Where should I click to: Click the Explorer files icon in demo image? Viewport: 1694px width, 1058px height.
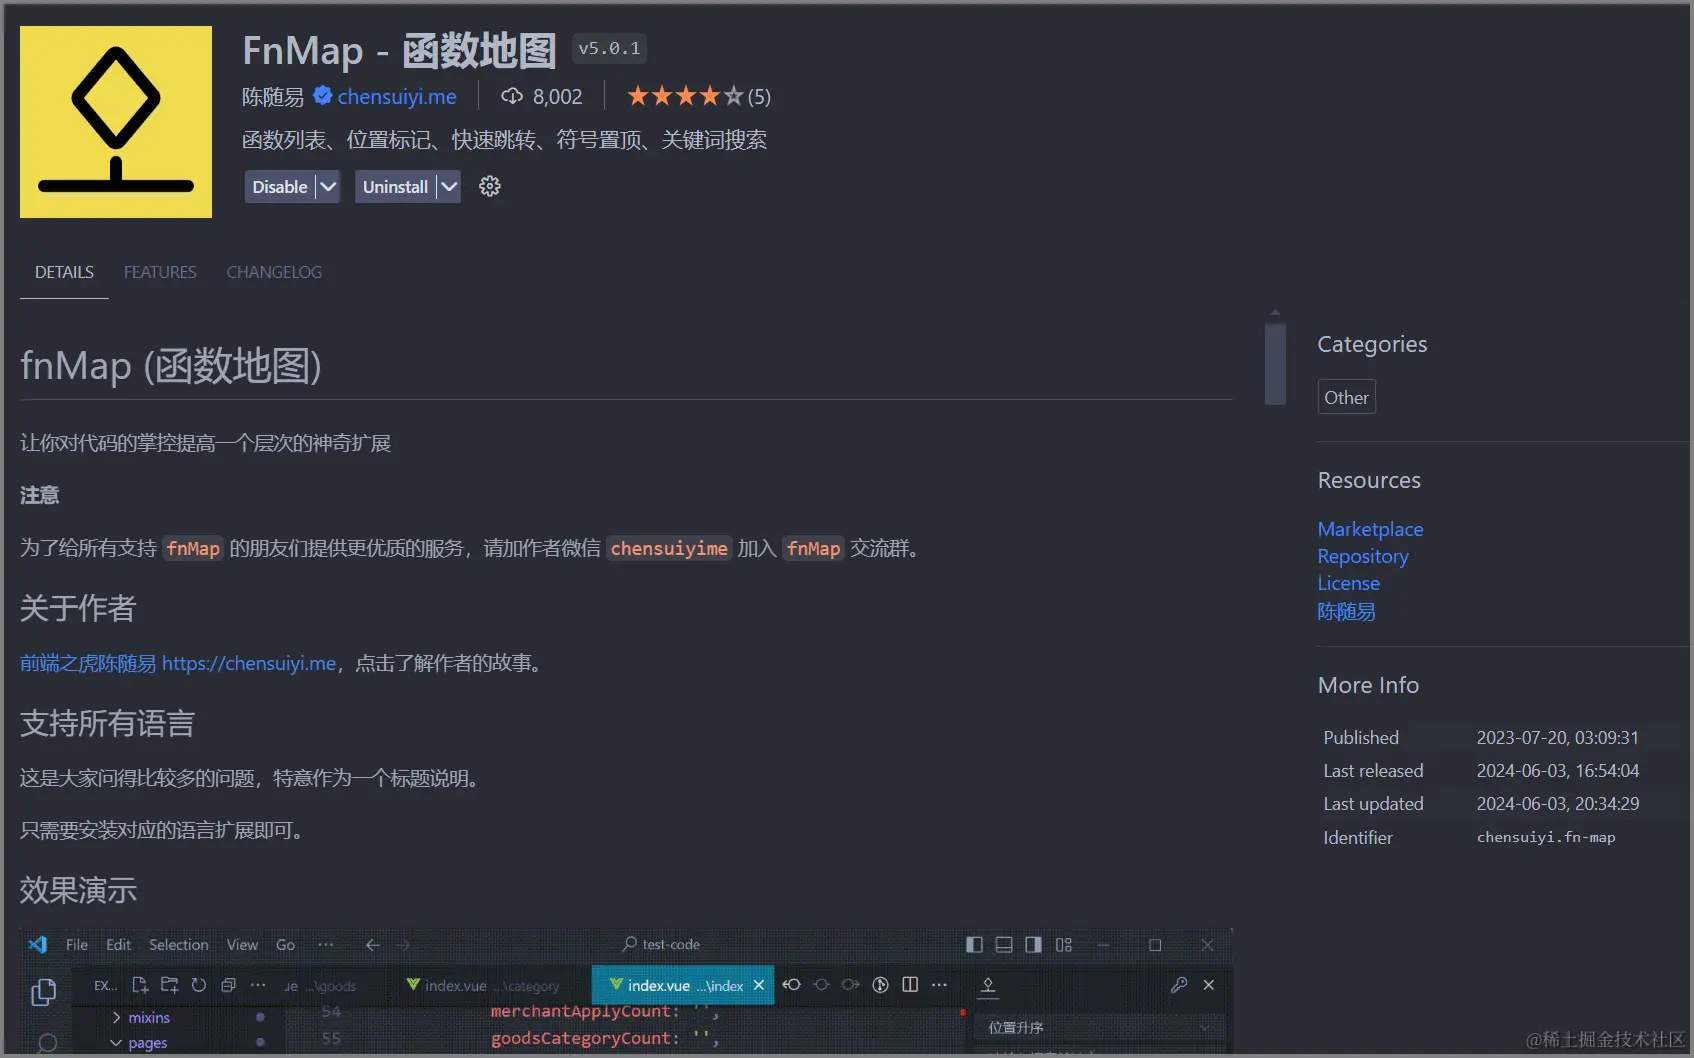43,992
